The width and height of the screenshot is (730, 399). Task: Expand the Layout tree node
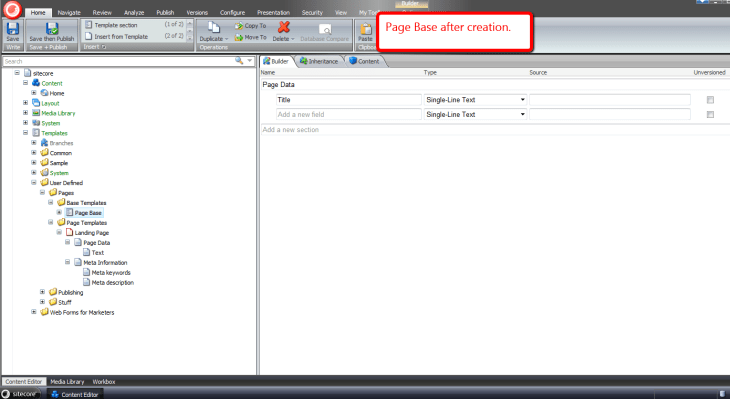[26, 102]
